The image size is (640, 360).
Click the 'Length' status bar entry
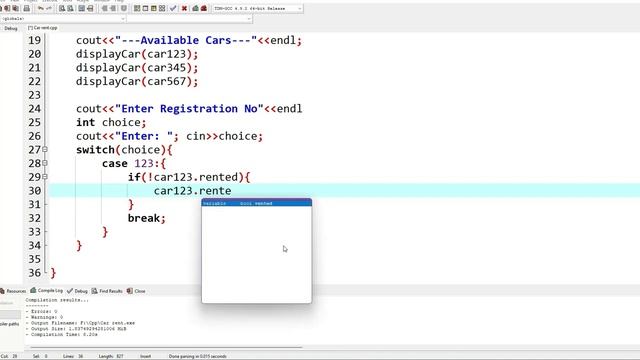tap(111, 356)
